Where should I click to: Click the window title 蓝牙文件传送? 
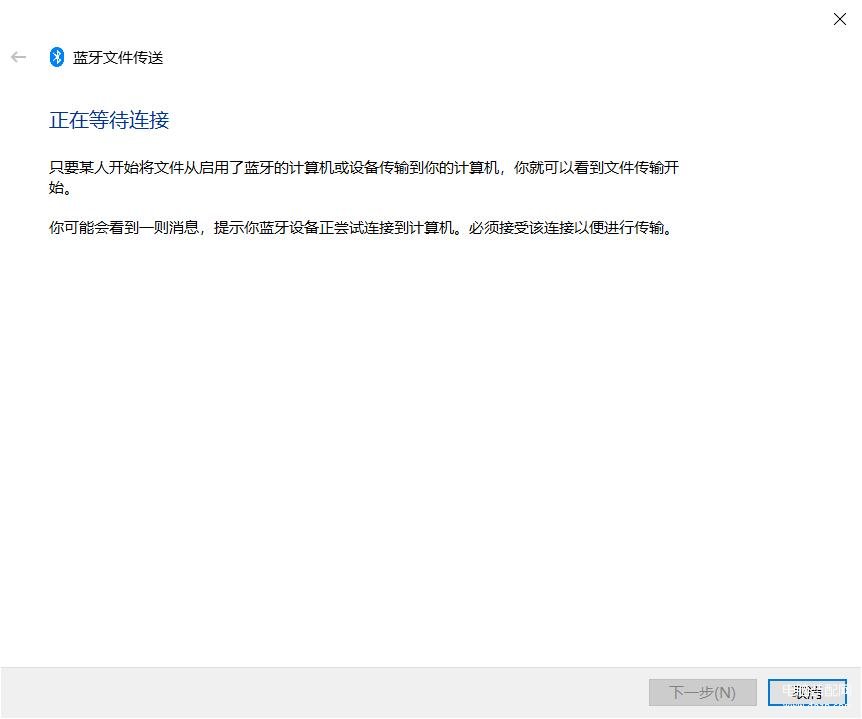click(x=118, y=58)
